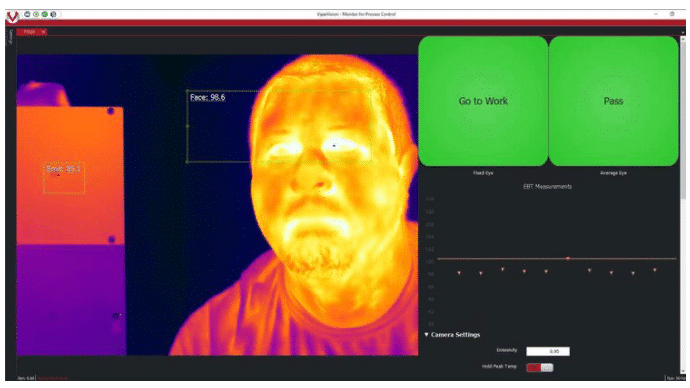The width and height of the screenshot is (690, 388).
Task: Click the first gray quick-access toolbar icon
Action: pos(27,14)
